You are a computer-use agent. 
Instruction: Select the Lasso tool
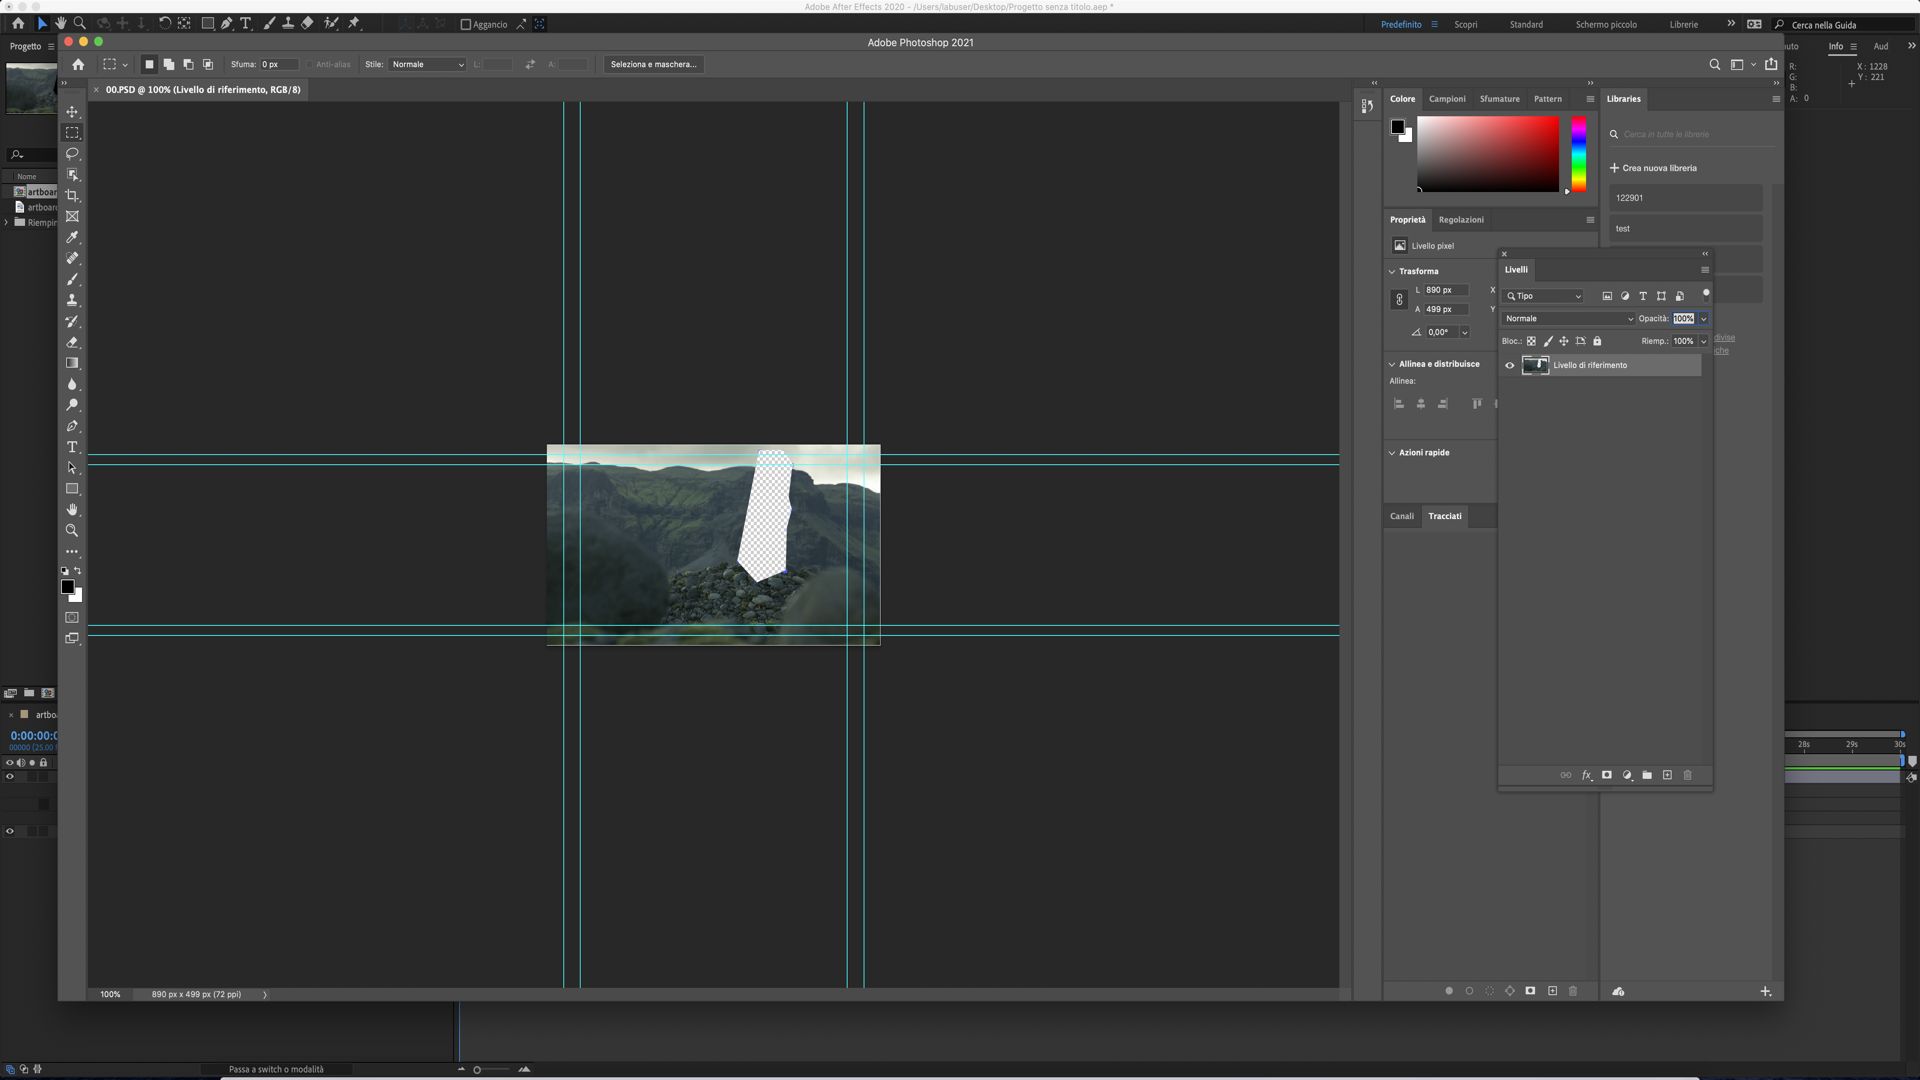tap(72, 154)
